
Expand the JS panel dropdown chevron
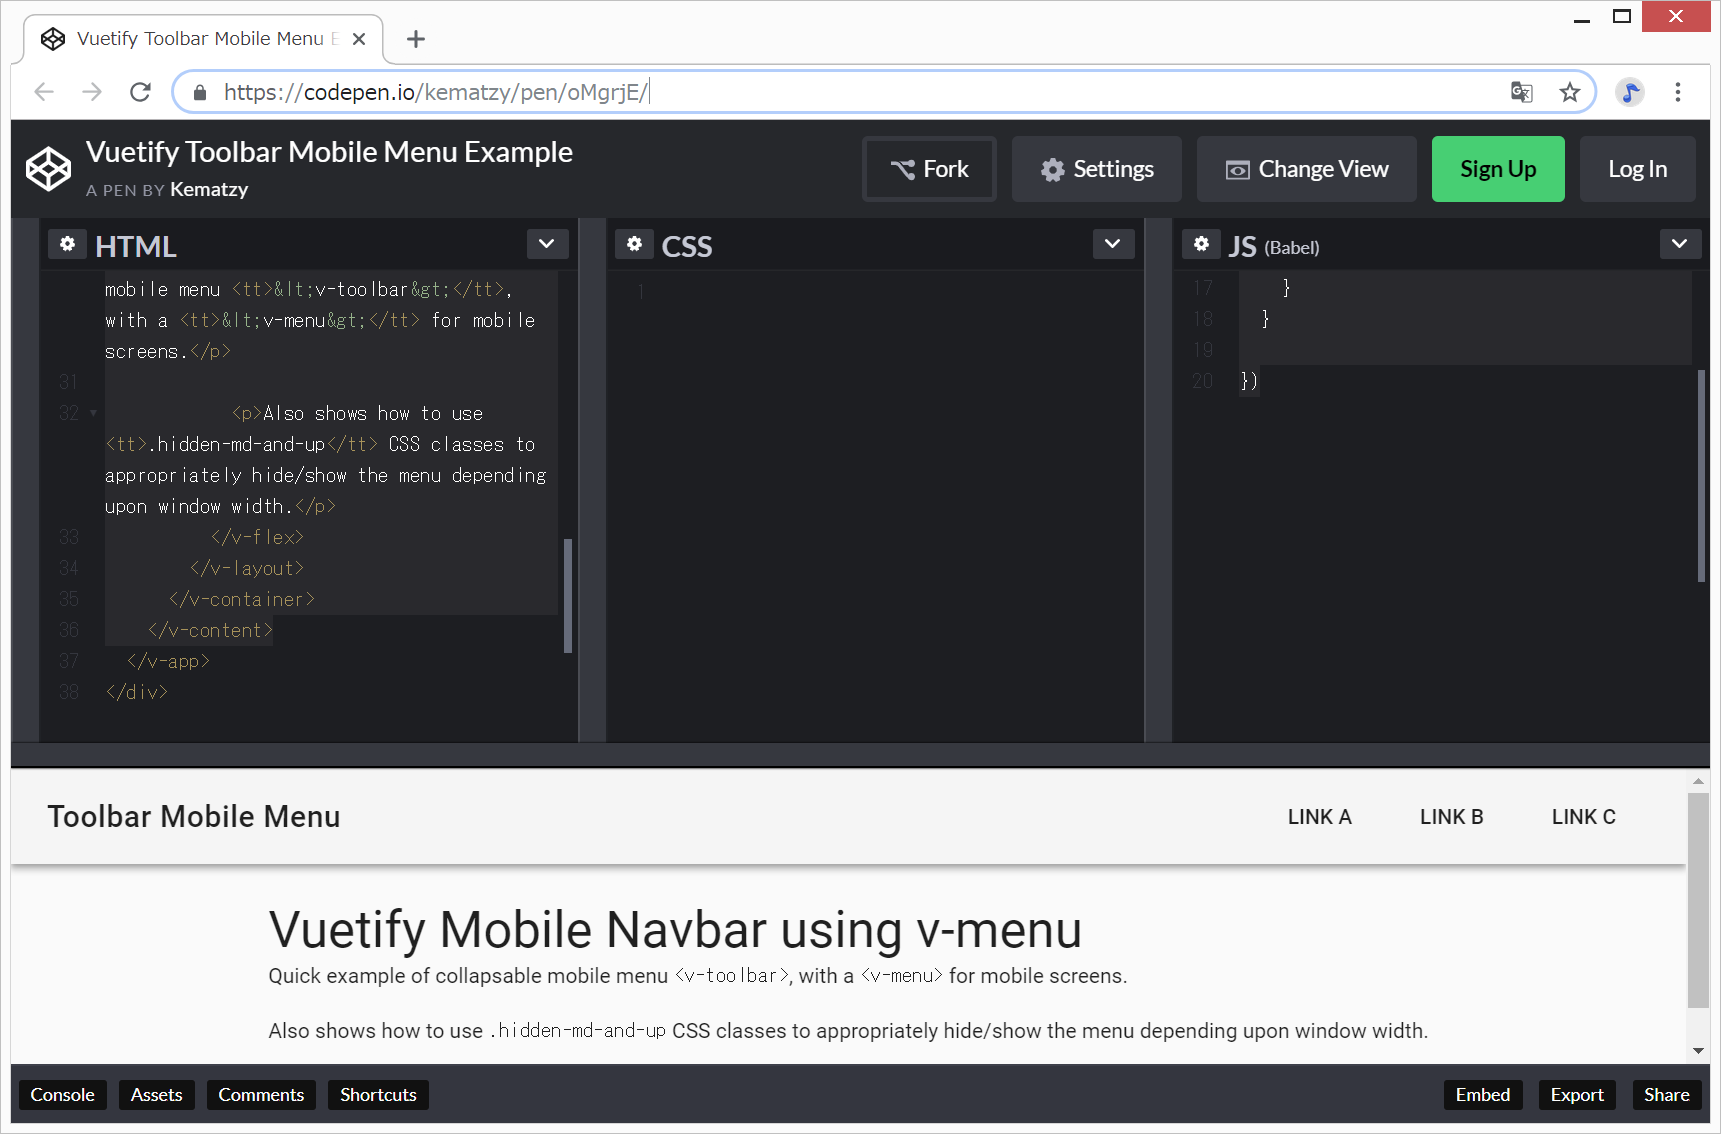pyautogui.click(x=1679, y=244)
